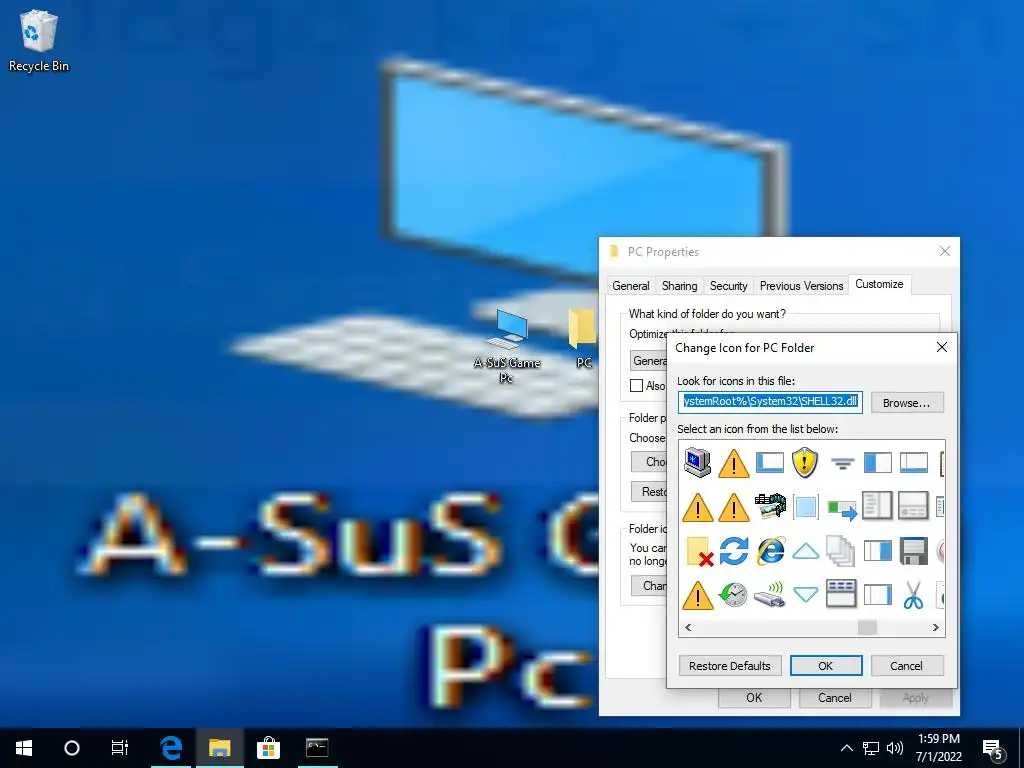Open the taskbar clock showing 1:59 PM
This screenshot has height=768, width=1024.
tap(938, 748)
